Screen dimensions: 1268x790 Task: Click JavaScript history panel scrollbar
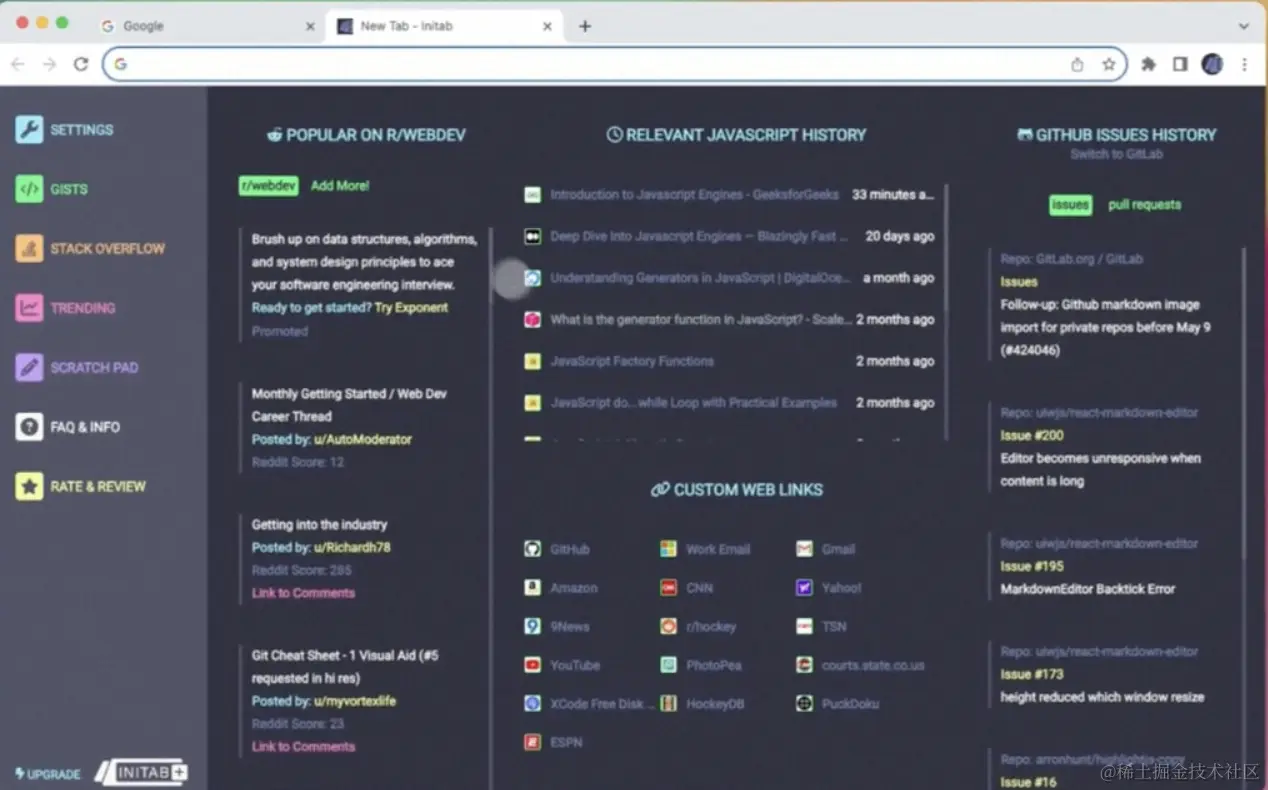click(x=946, y=247)
